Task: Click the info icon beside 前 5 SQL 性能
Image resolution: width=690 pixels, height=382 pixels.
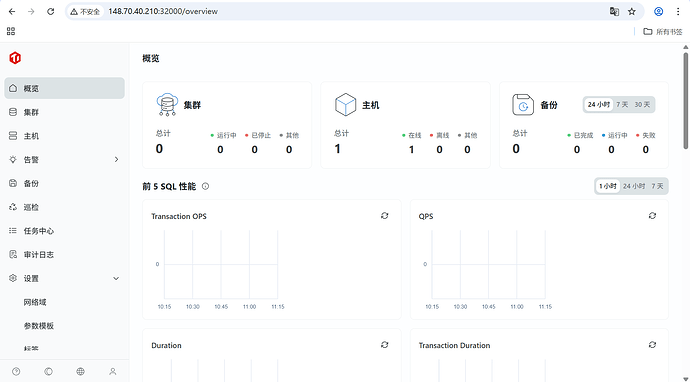Action: tap(206, 187)
